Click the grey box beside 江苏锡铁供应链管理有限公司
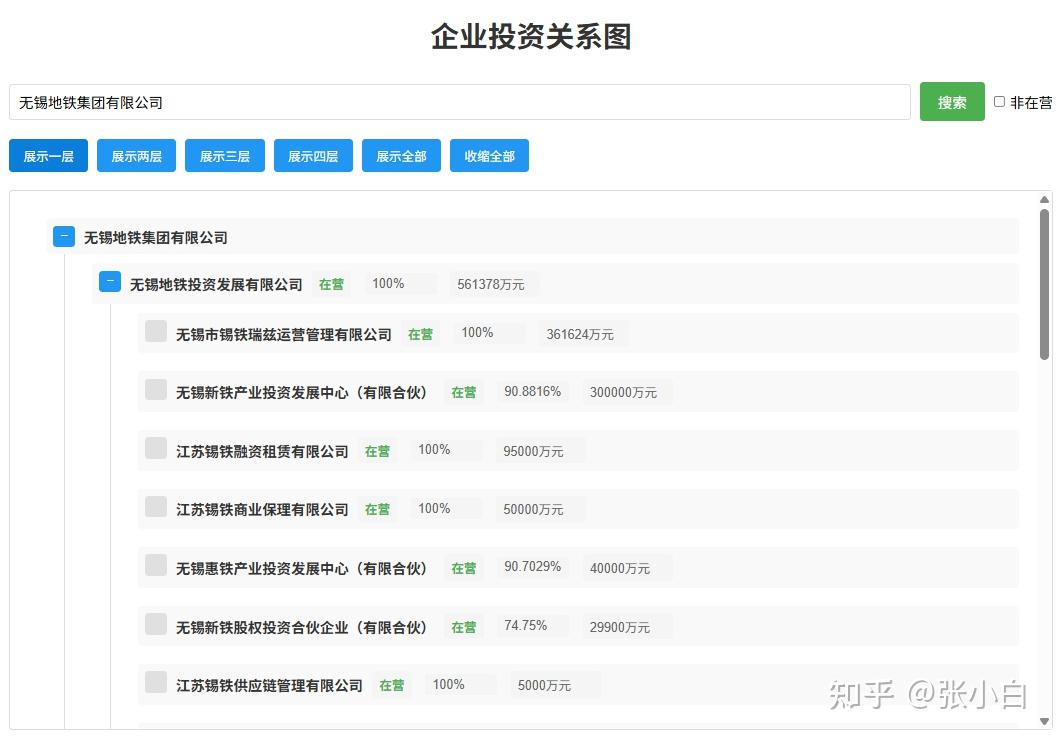1056x738 pixels. point(156,682)
